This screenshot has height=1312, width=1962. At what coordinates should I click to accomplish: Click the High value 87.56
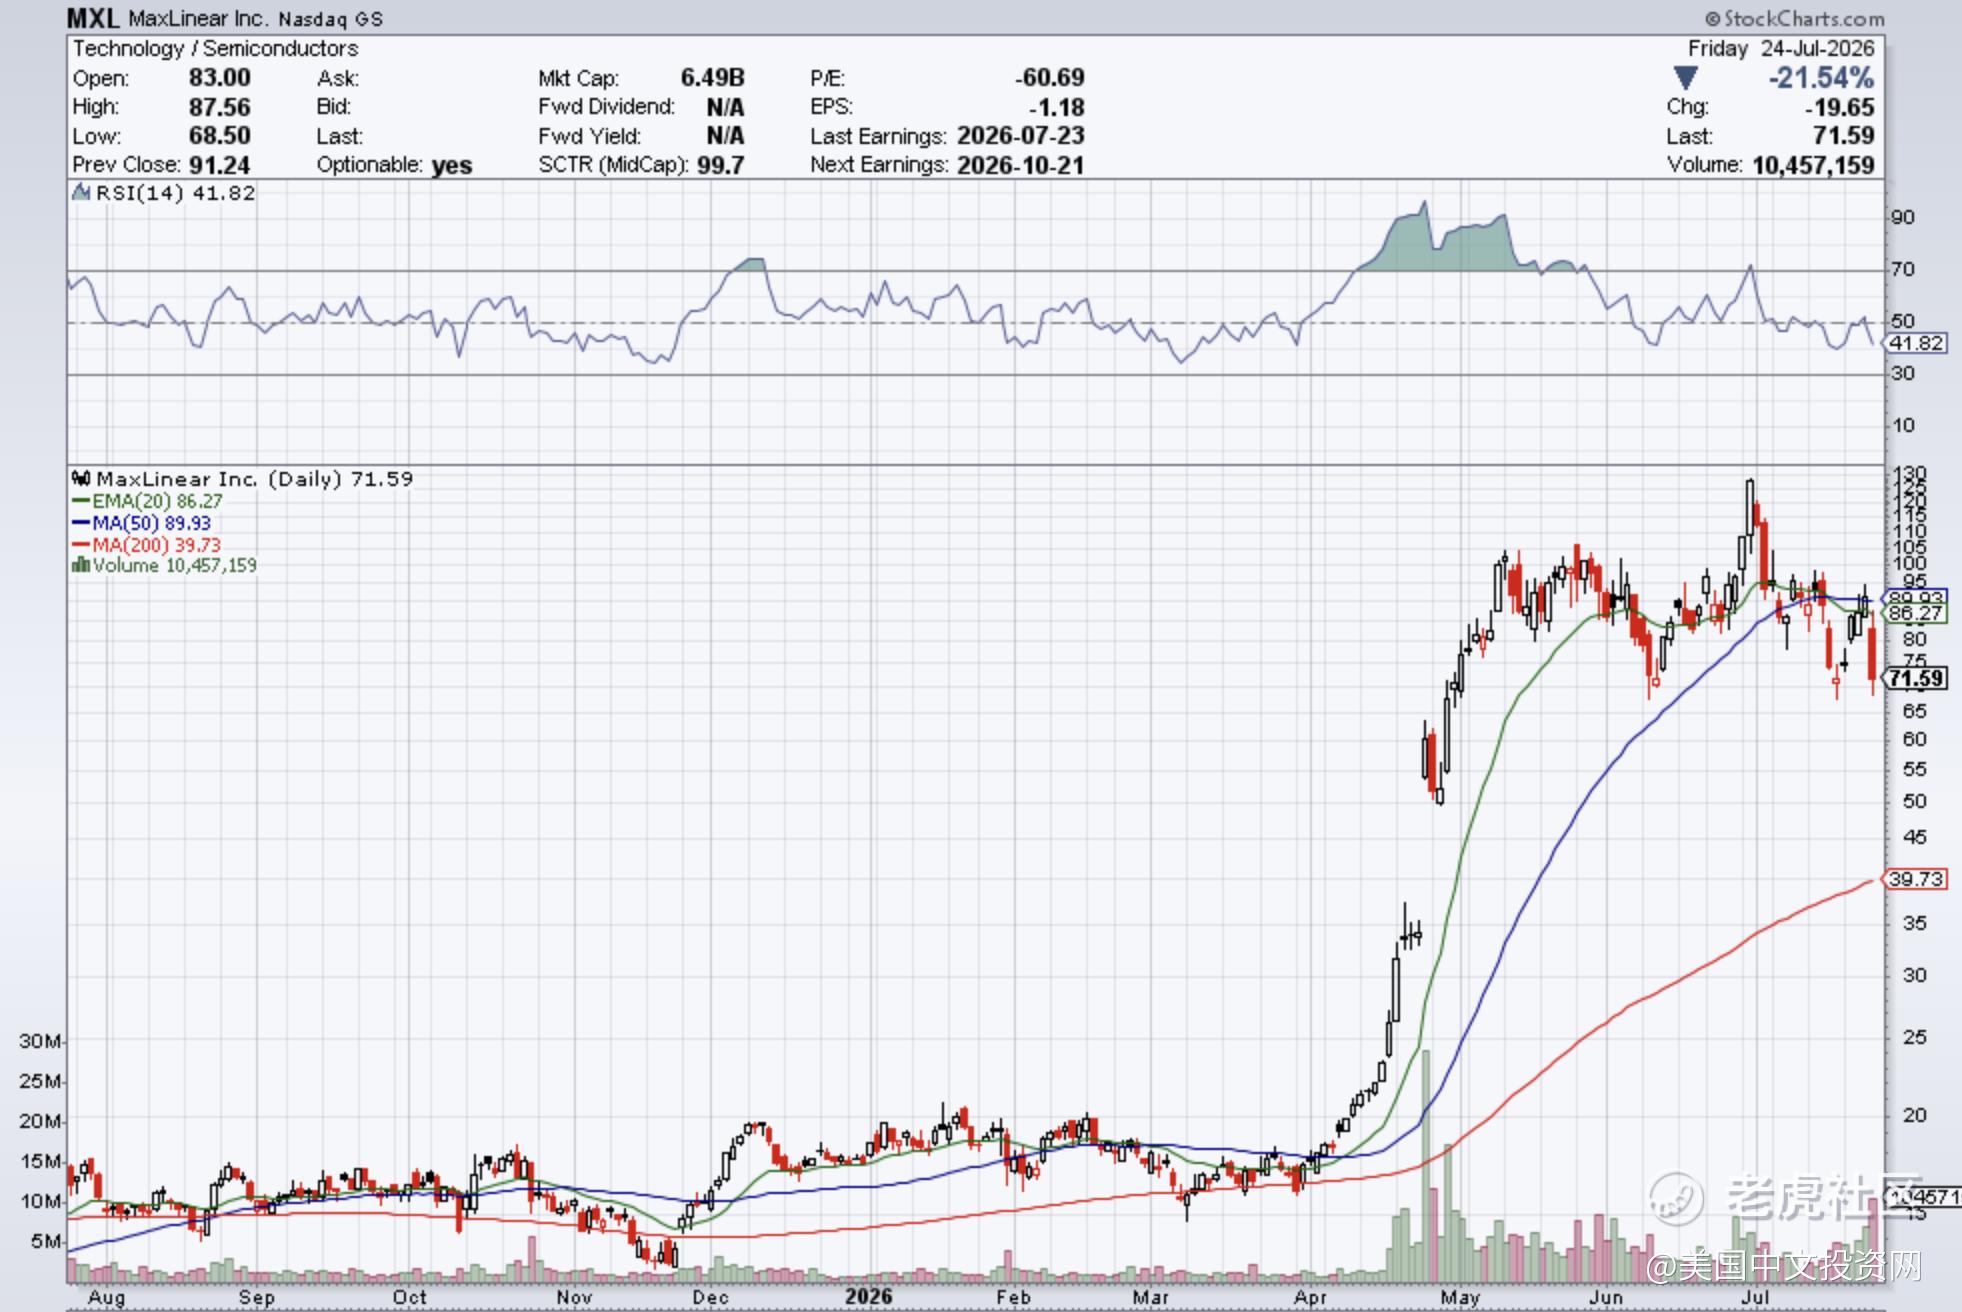click(x=220, y=107)
